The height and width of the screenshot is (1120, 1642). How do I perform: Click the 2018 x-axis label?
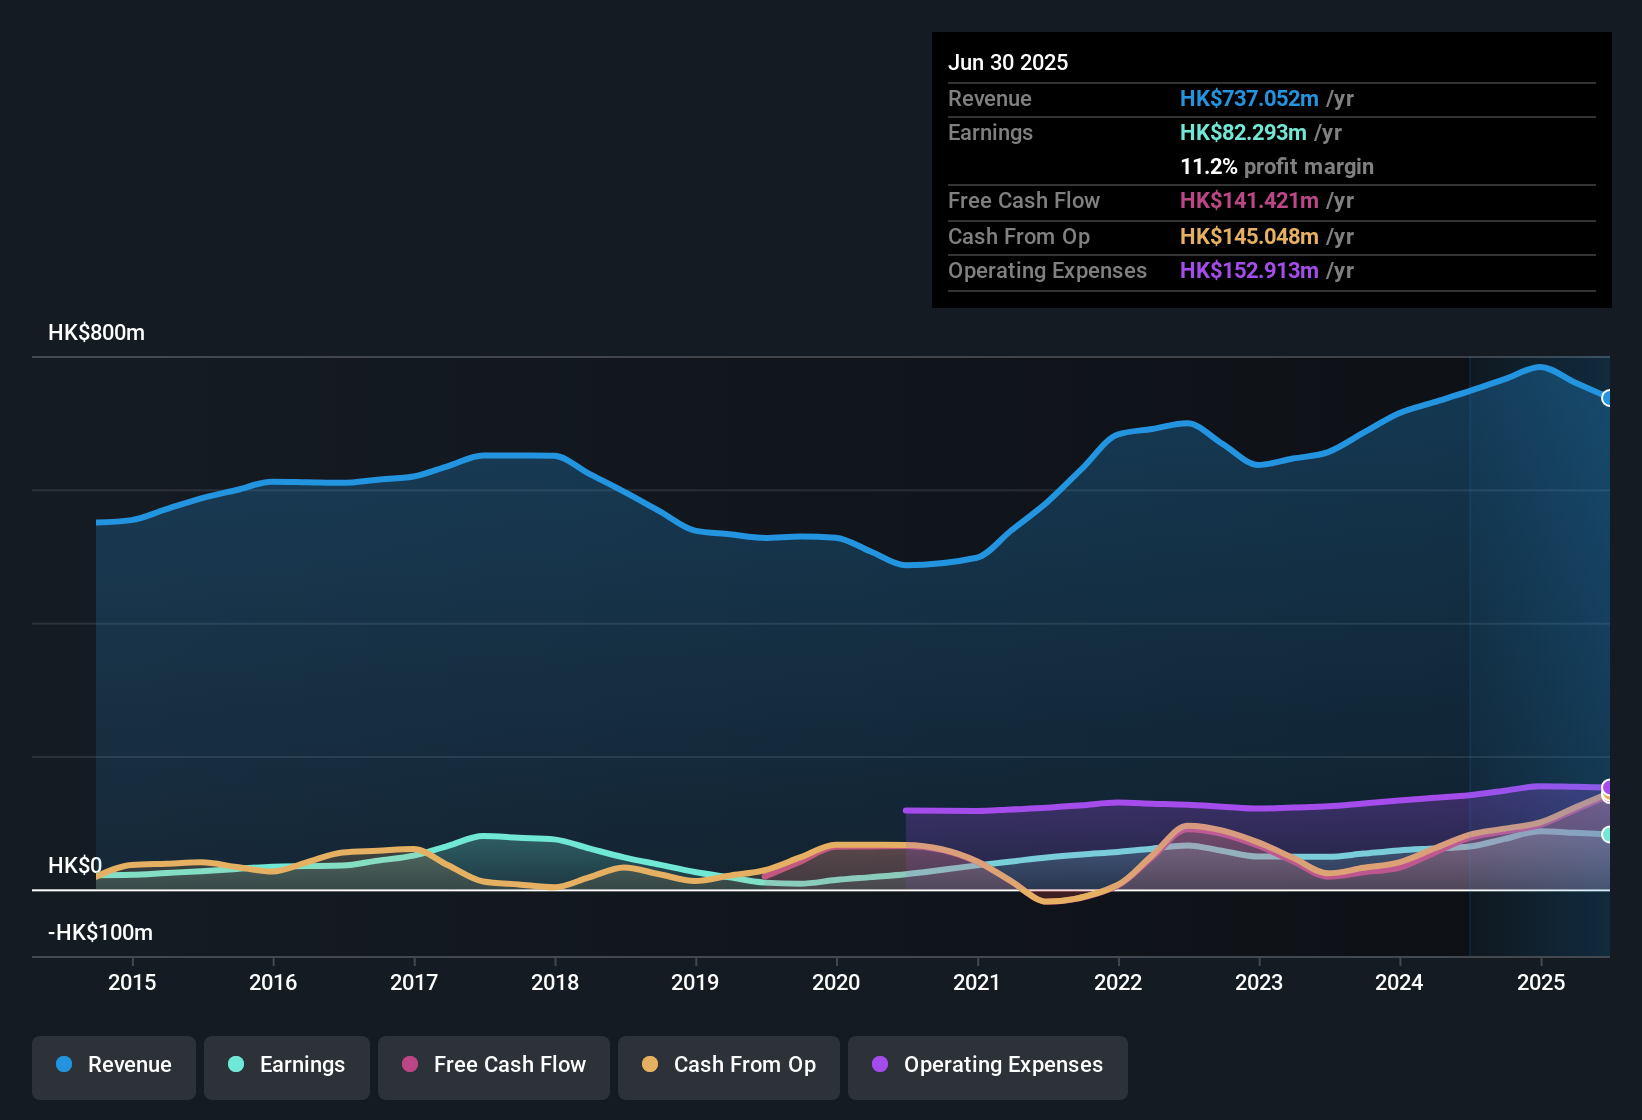[555, 982]
